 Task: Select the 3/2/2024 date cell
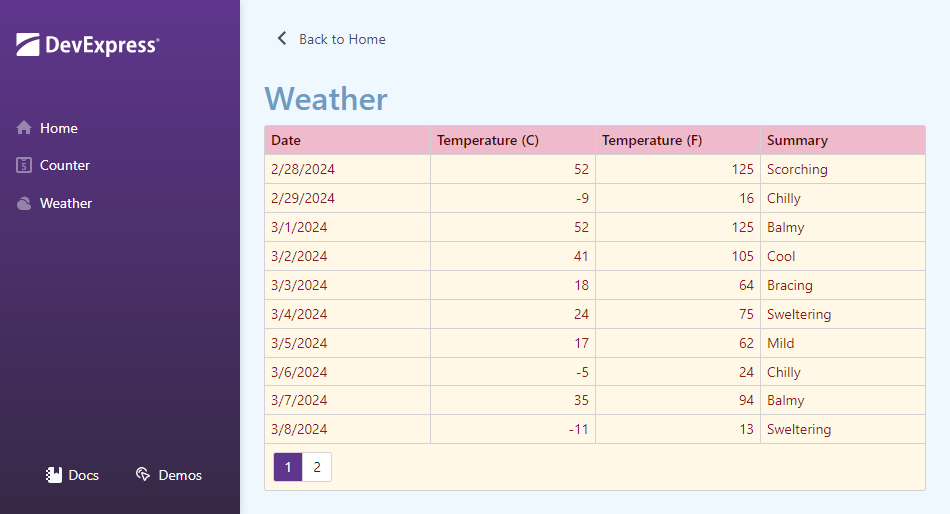point(348,256)
